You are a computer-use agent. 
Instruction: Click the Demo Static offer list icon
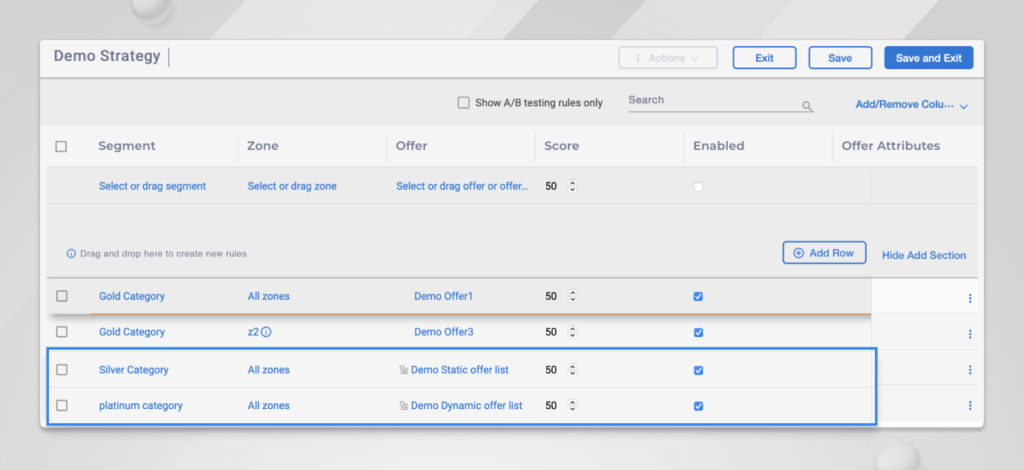tap(403, 370)
